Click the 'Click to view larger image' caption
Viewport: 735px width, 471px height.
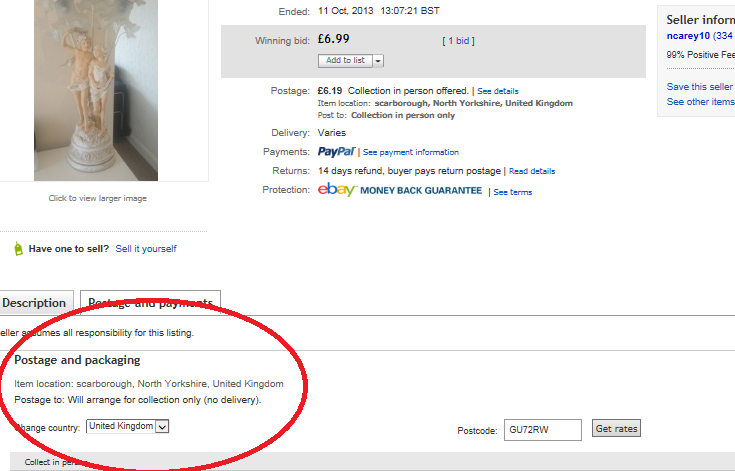click(98, 198)
